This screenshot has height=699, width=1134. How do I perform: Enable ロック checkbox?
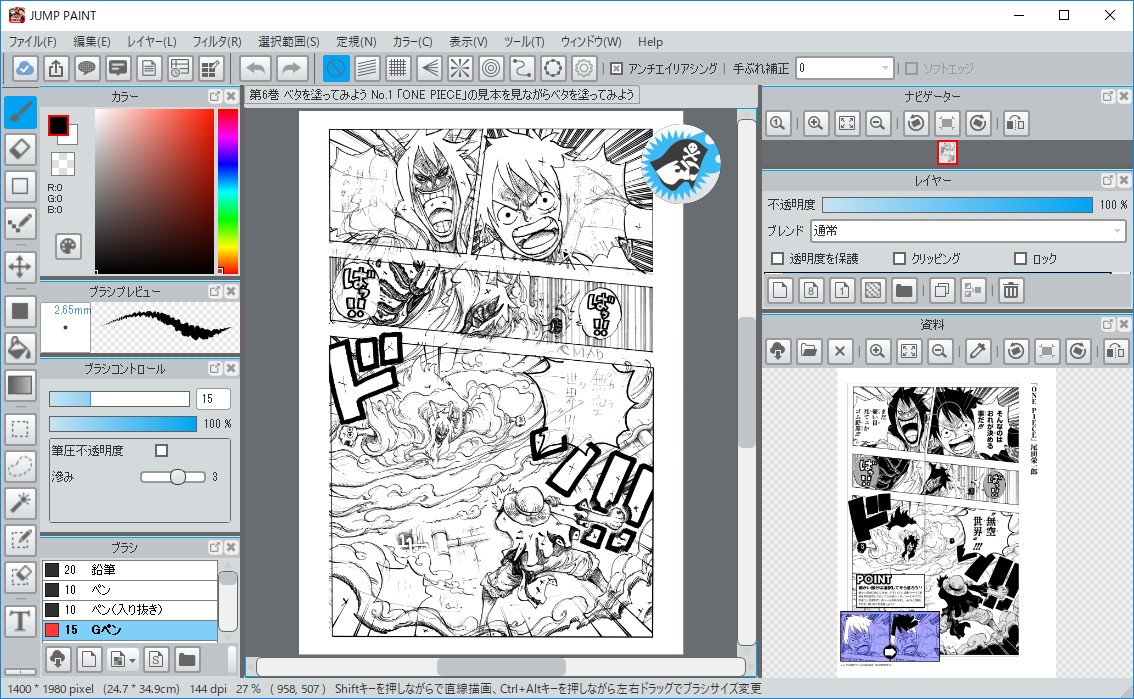click(1020, 258)
